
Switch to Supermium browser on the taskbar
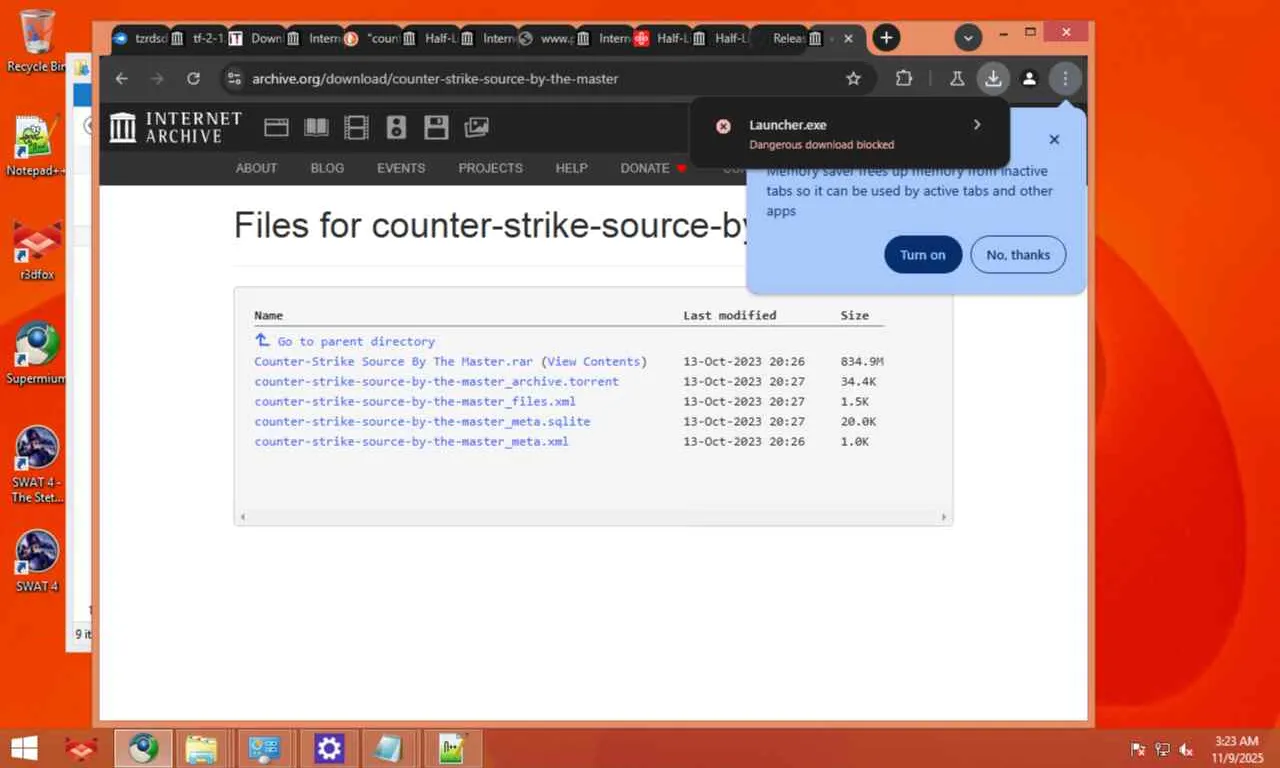coord(143,748)
